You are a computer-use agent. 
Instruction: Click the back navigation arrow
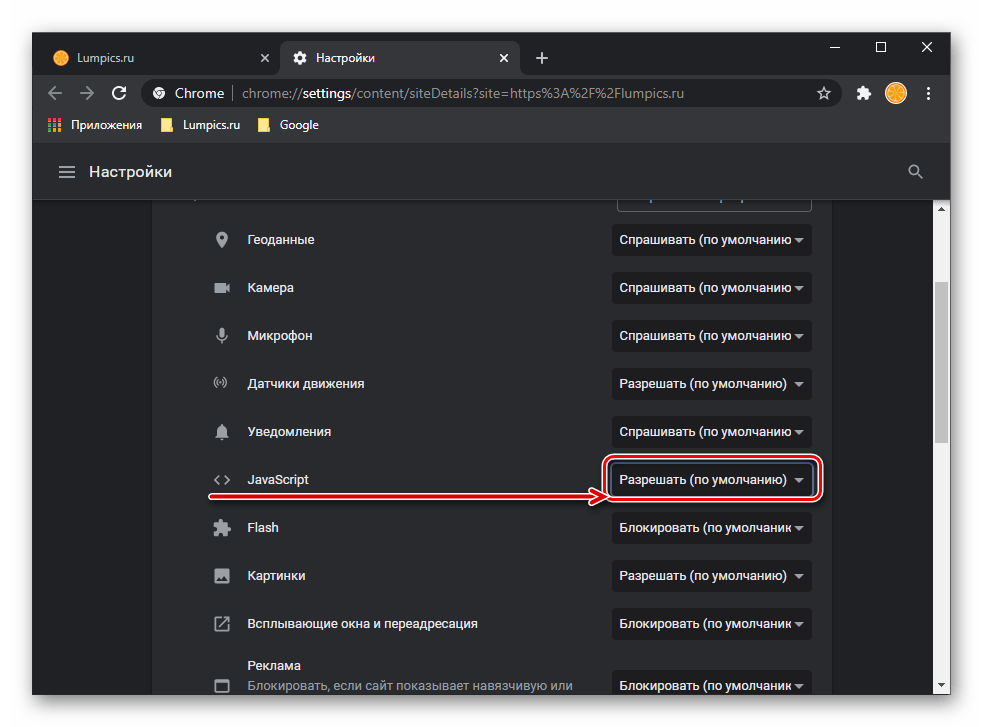[x=55, y=93]
